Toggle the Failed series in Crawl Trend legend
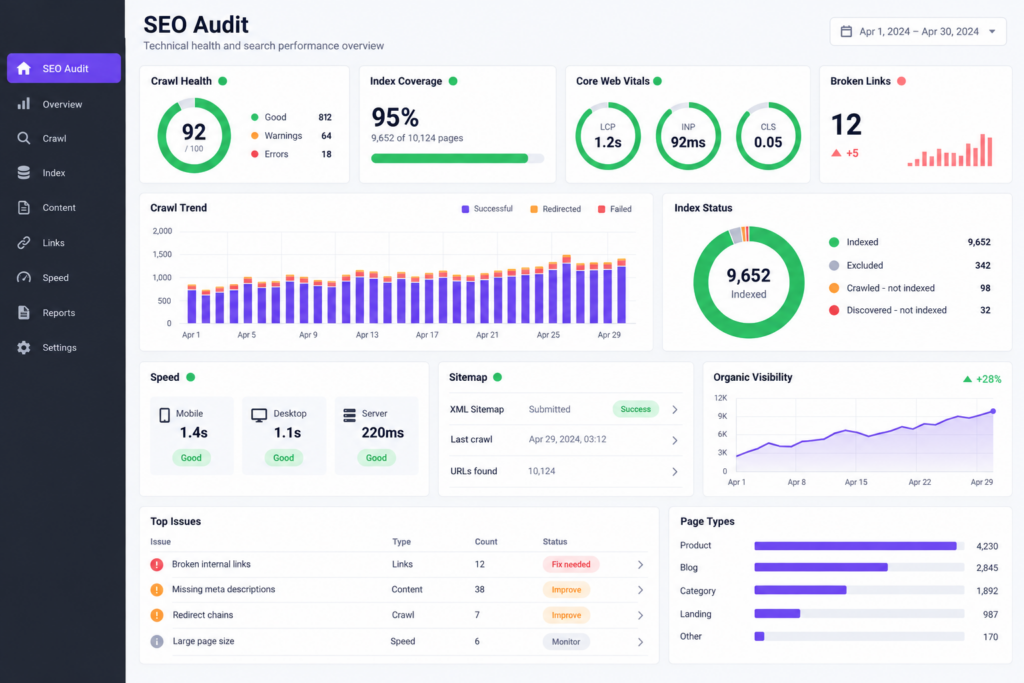Viewport: 1024px width, 683px height. pyautogui.click(x=615, y=209)
